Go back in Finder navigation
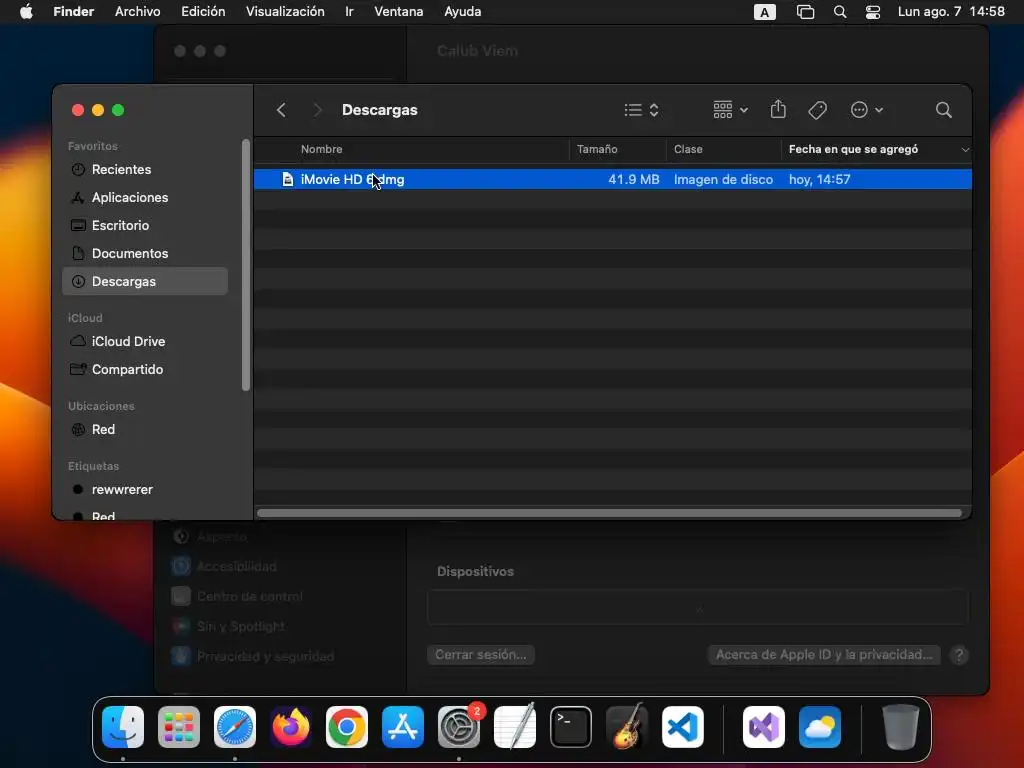This screenshot has width=1024, height=768. point(281,110)
